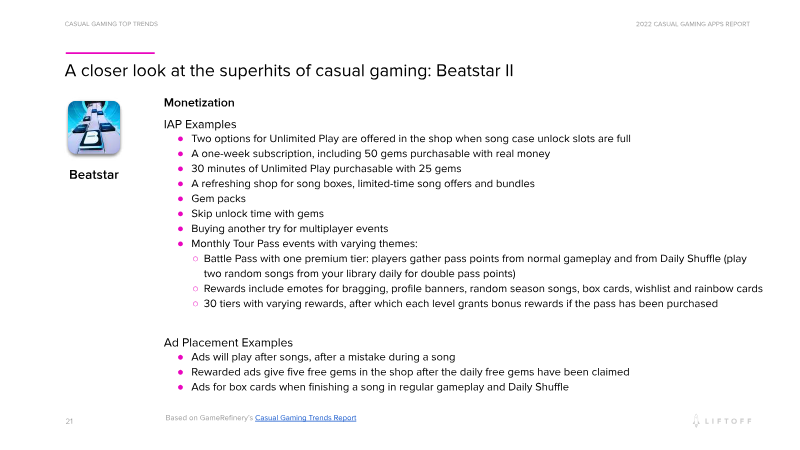Click the IAP Examples subheading
800x450 pixels.
200,123
